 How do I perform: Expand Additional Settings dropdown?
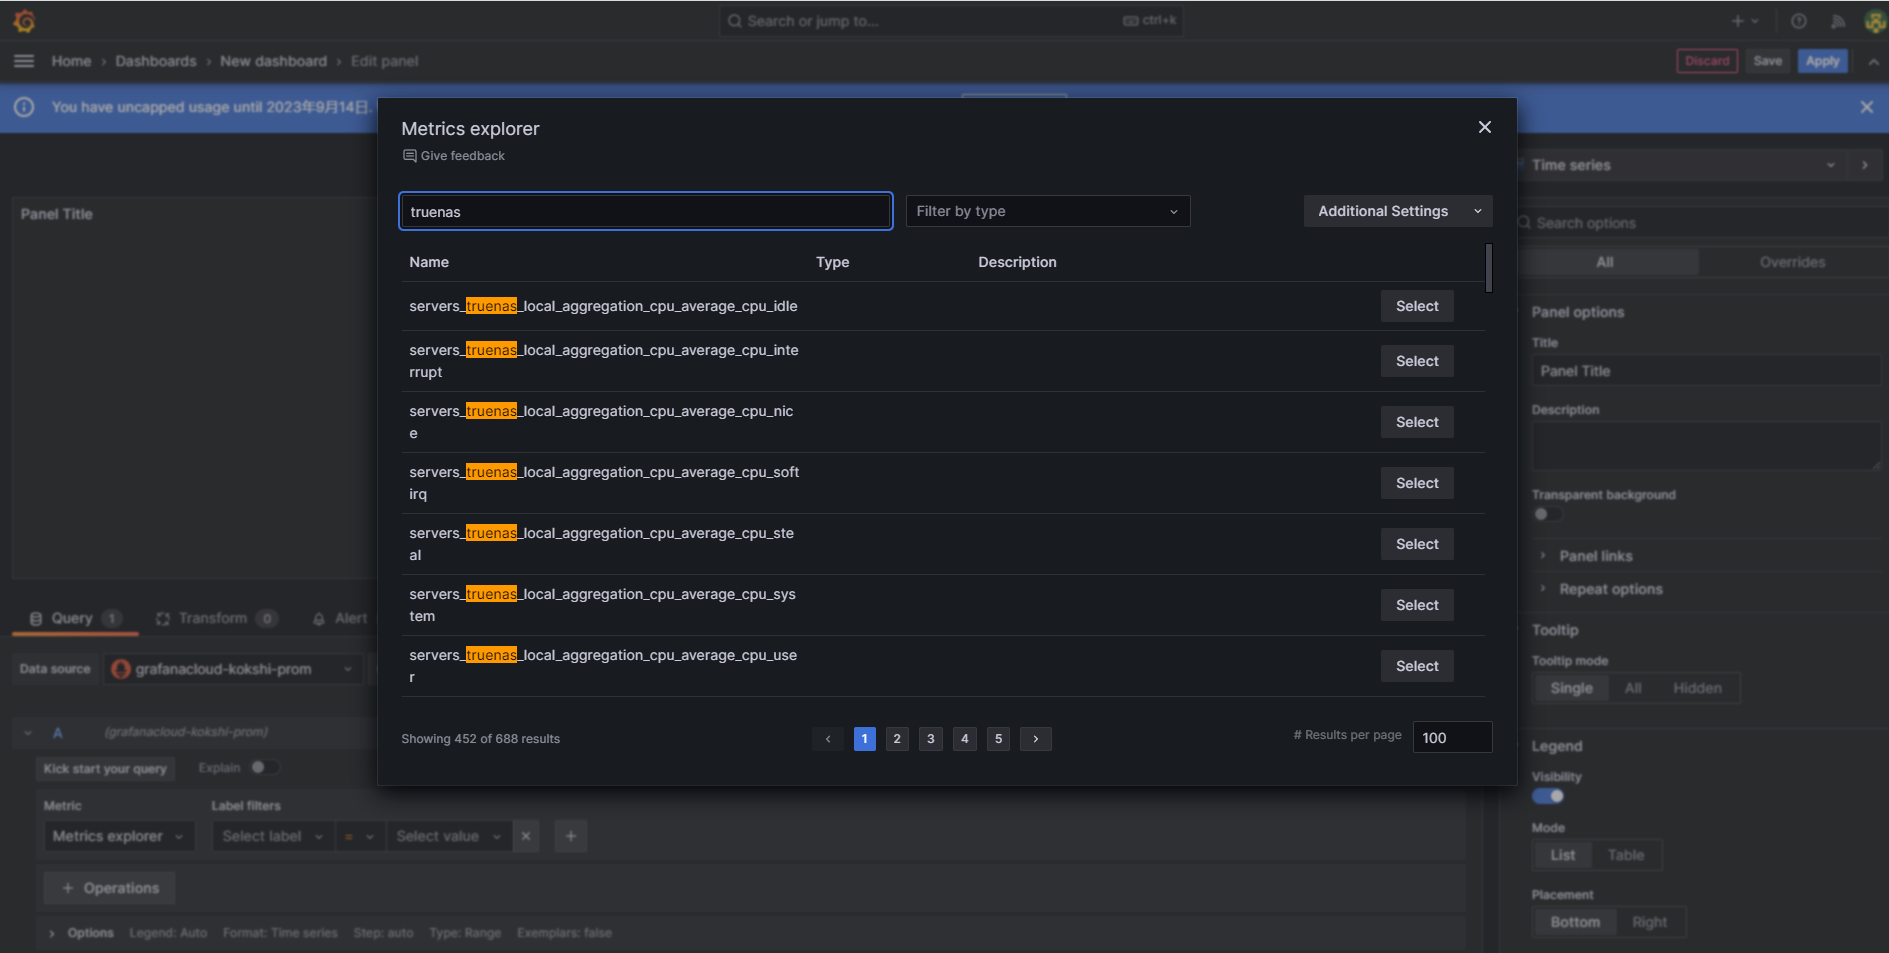pos(1398,211)
